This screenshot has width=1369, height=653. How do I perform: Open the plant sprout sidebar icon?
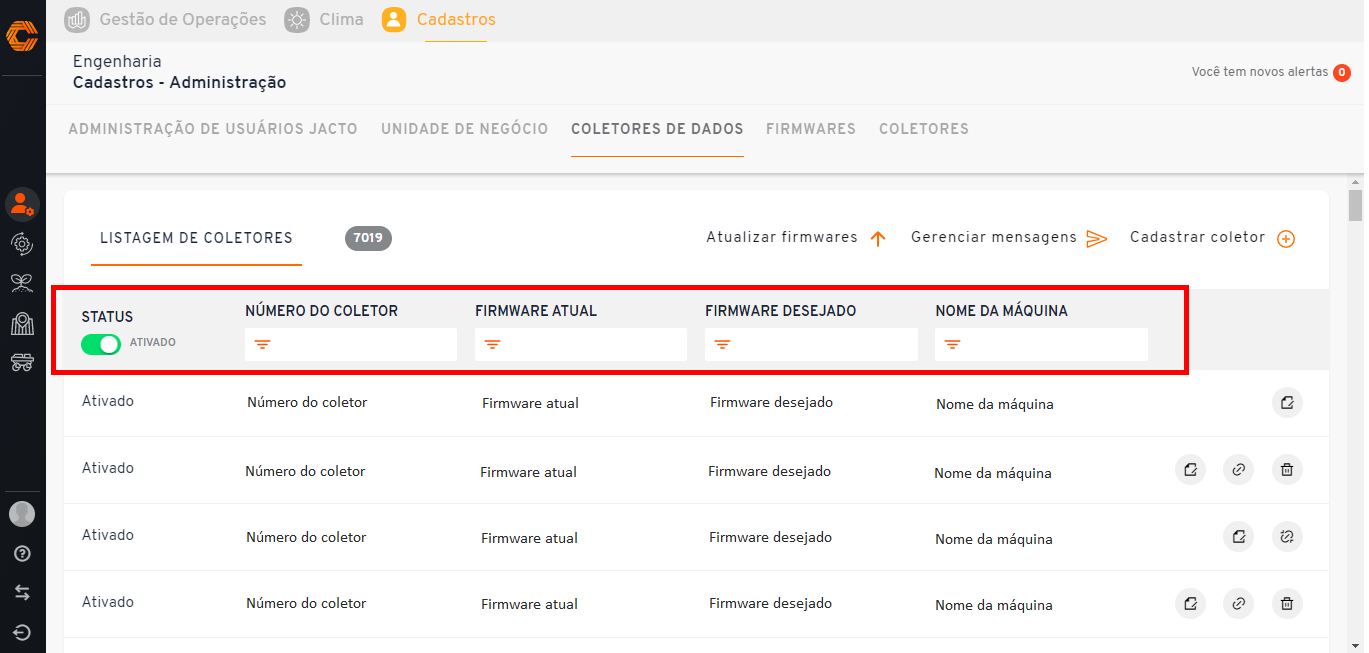tap(22, 283)
